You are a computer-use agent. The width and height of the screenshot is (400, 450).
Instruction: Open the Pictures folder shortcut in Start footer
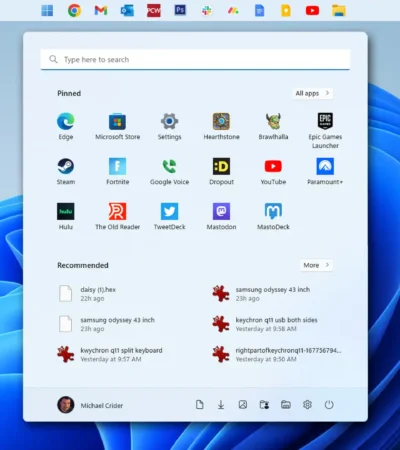243,405
